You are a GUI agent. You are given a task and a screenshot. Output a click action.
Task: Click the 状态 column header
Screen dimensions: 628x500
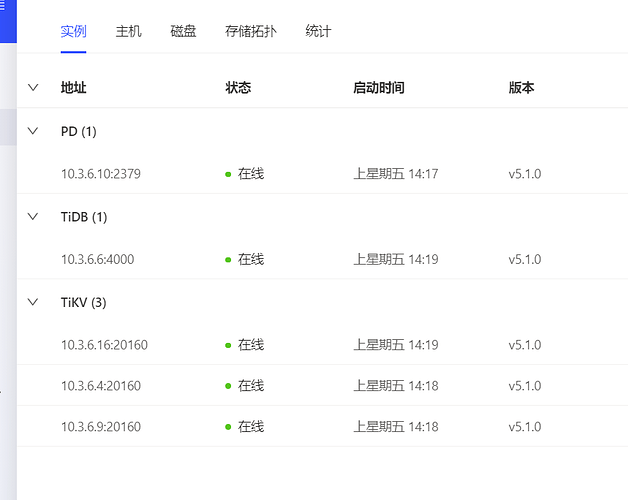[238, 87]
